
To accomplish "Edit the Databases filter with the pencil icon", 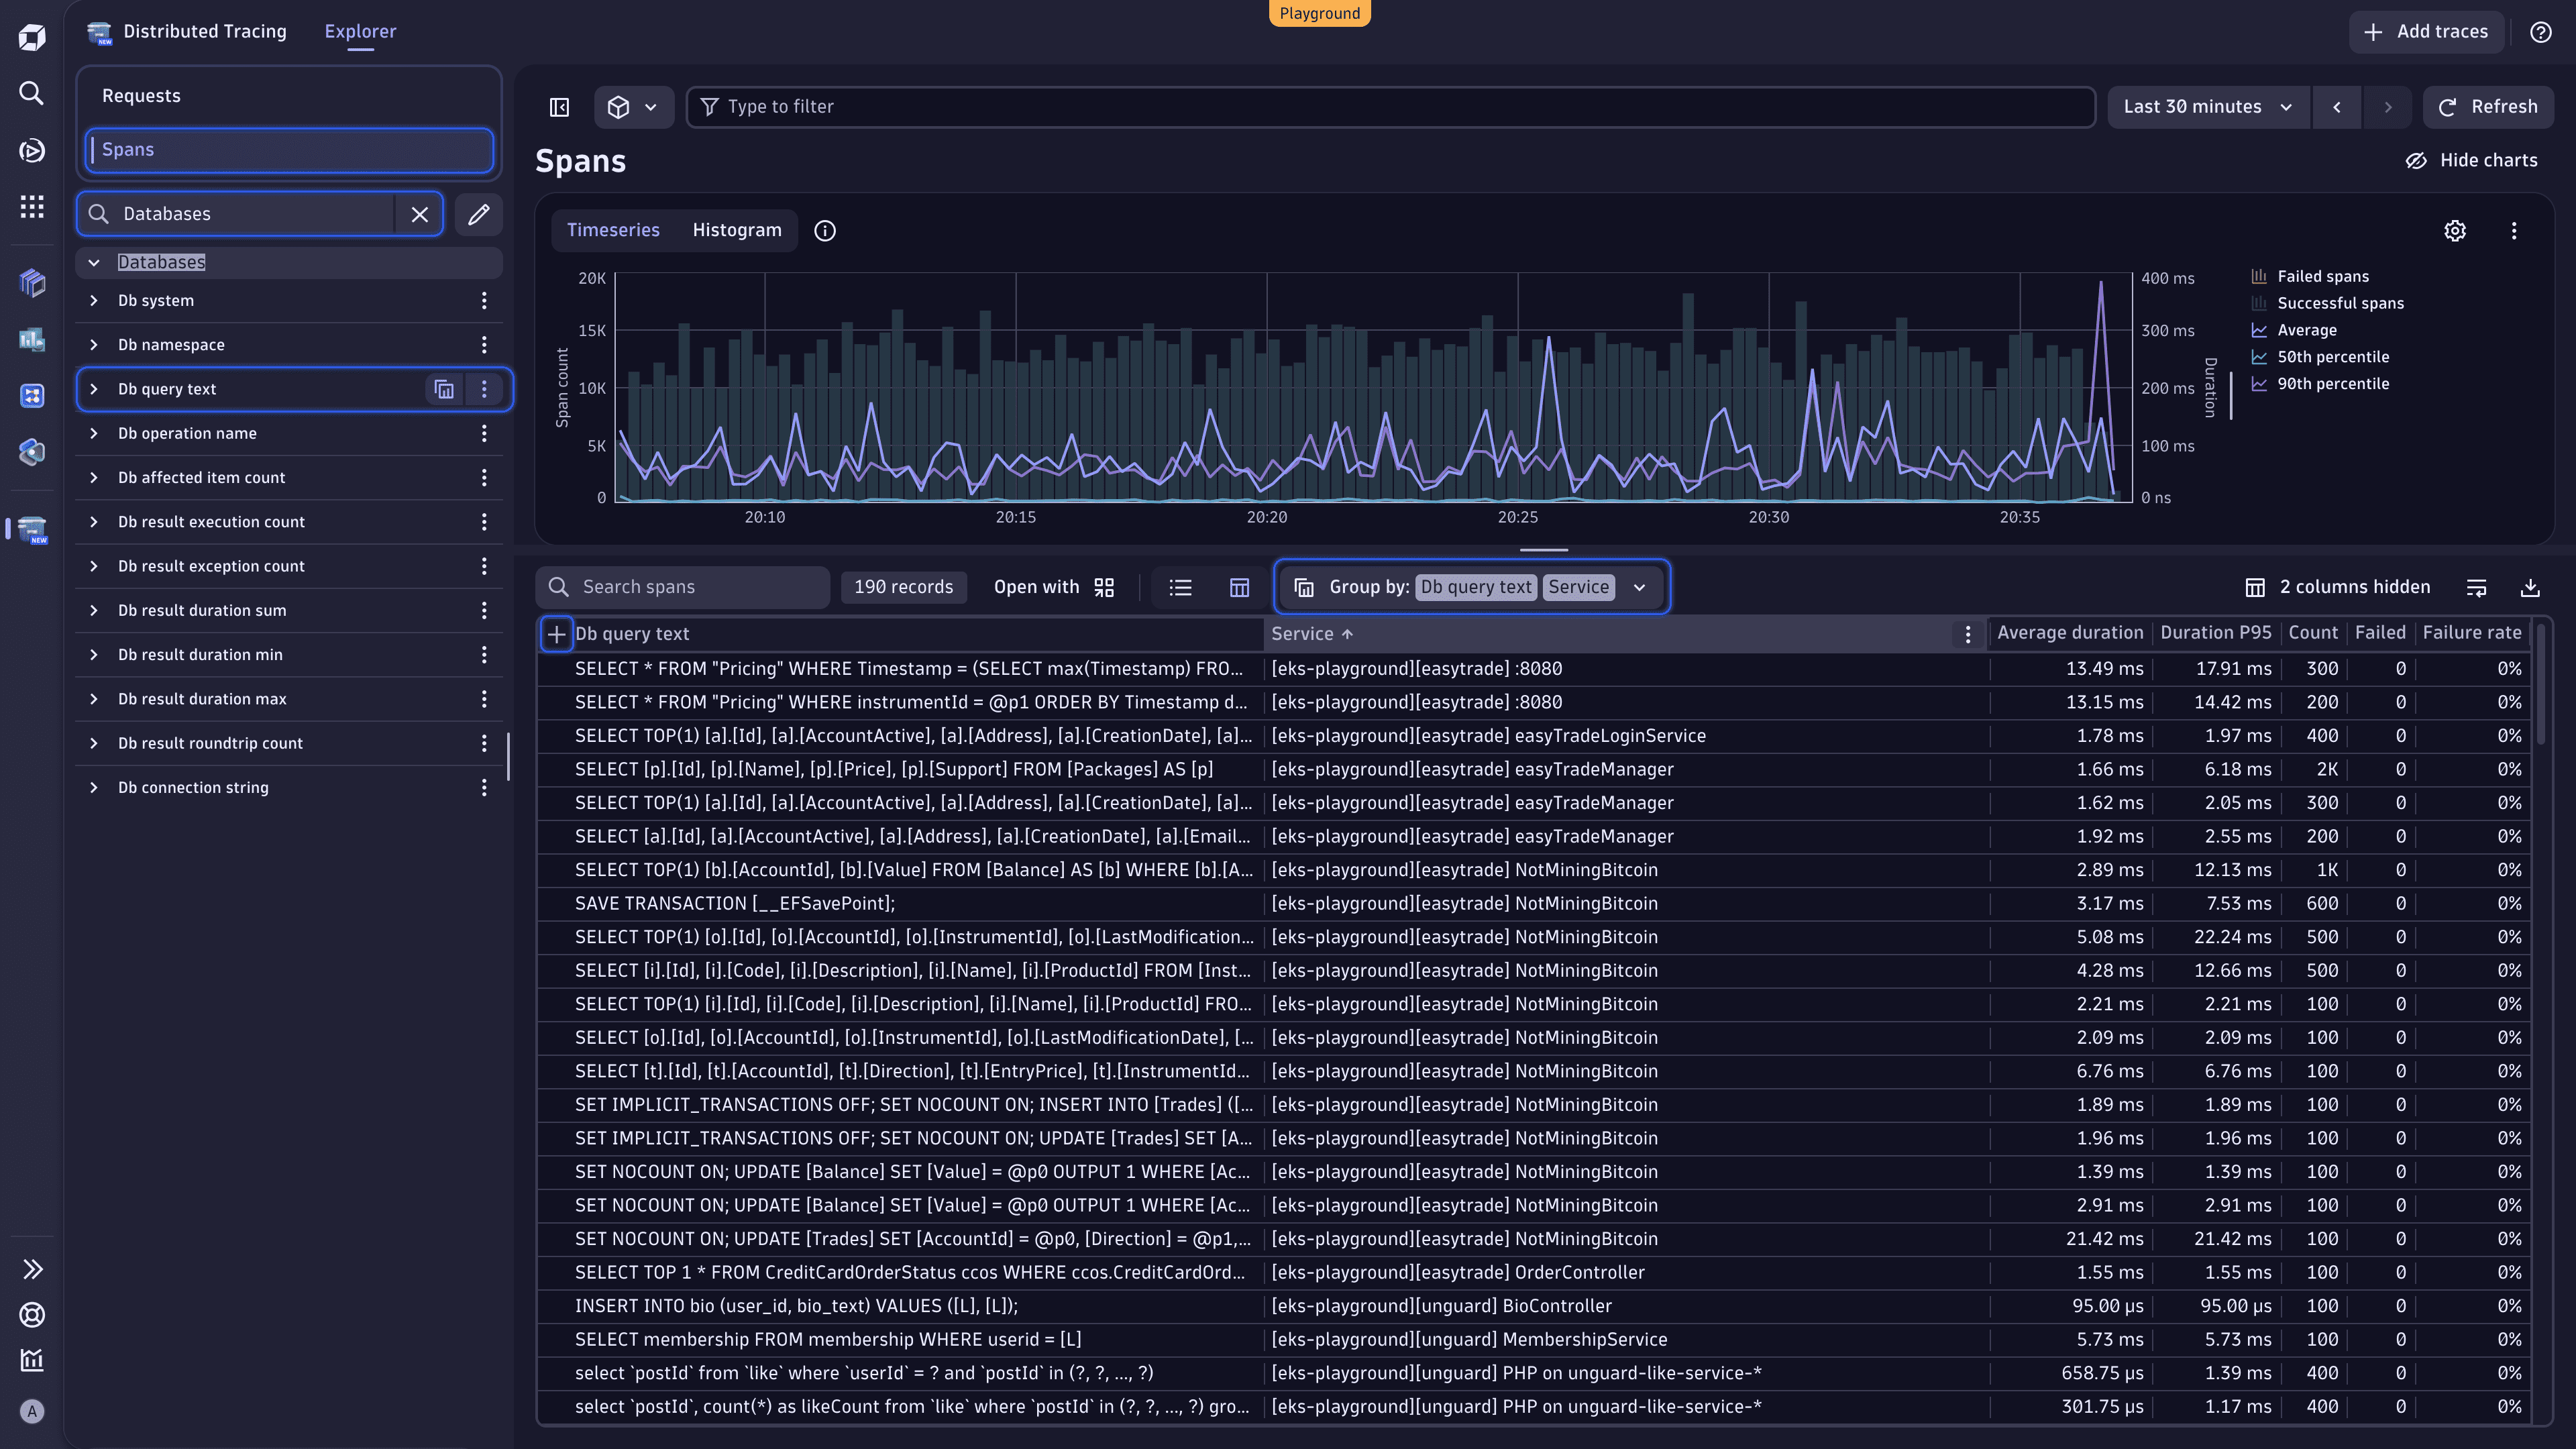I will point(478,214).
